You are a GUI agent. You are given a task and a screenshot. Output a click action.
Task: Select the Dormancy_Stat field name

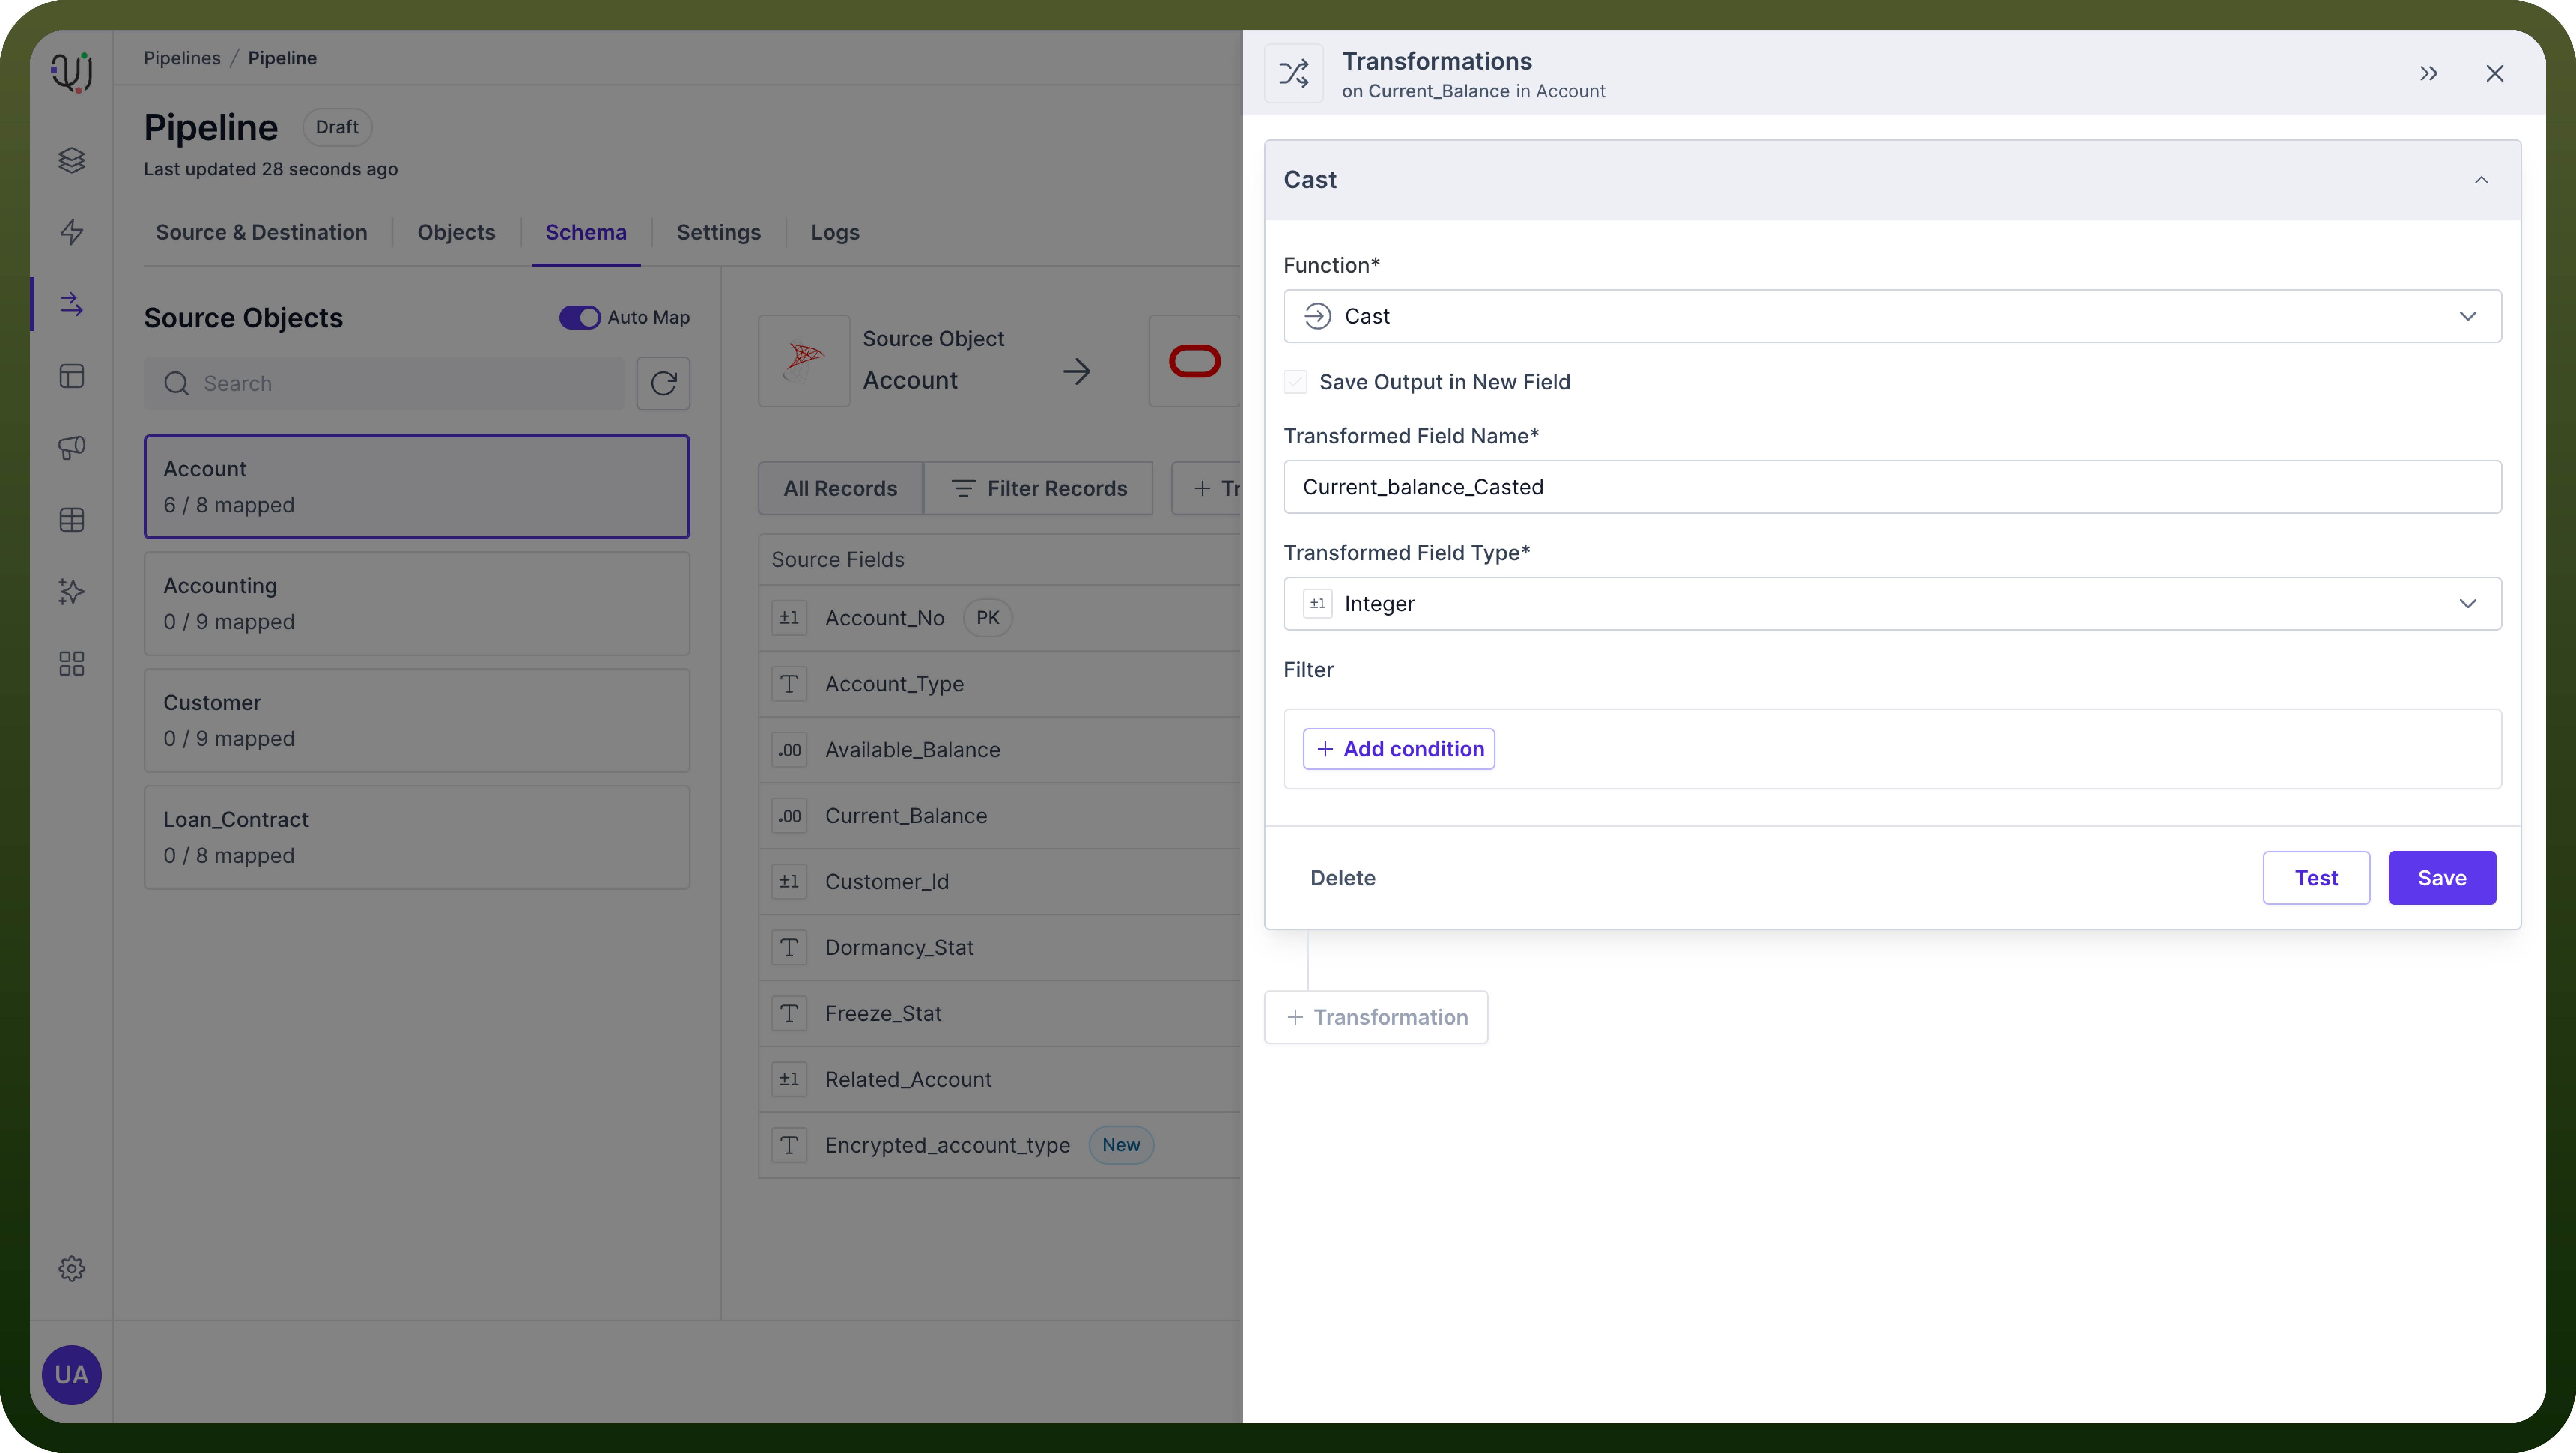tap(899, 948)
